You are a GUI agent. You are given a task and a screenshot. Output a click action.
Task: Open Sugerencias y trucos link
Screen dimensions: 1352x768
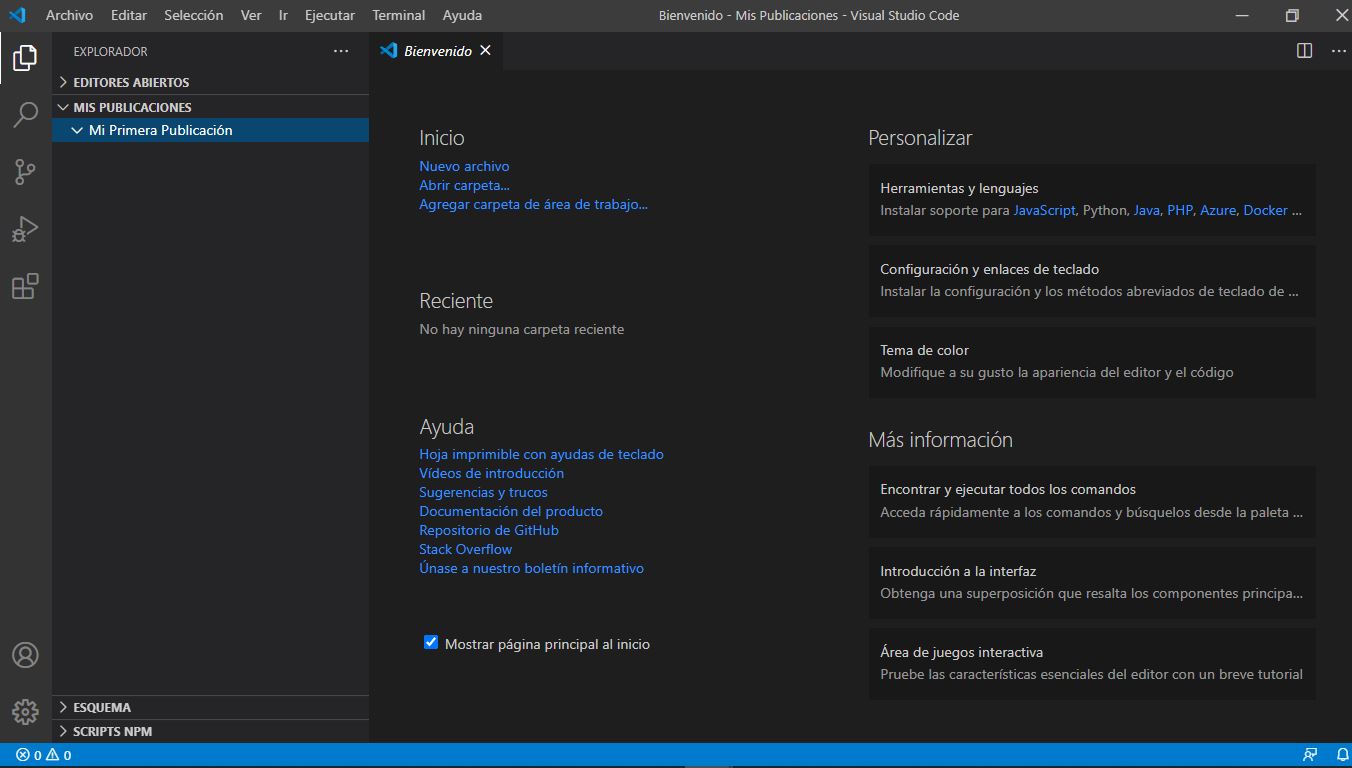(x=483, y=492)
